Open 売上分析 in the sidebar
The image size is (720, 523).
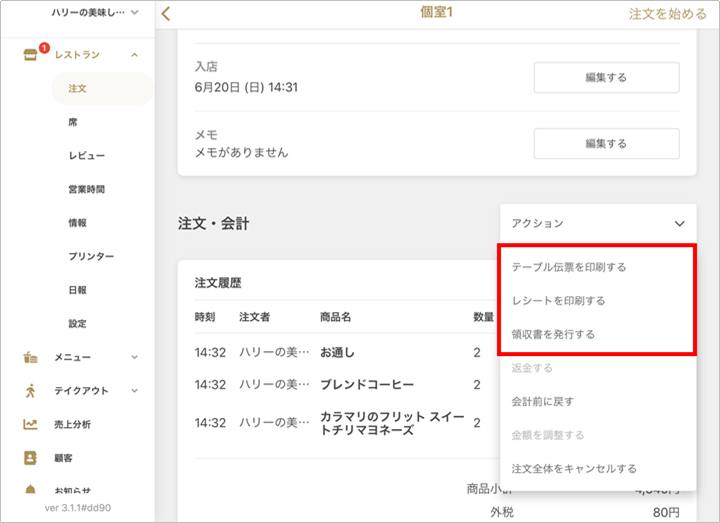(73, 424)
